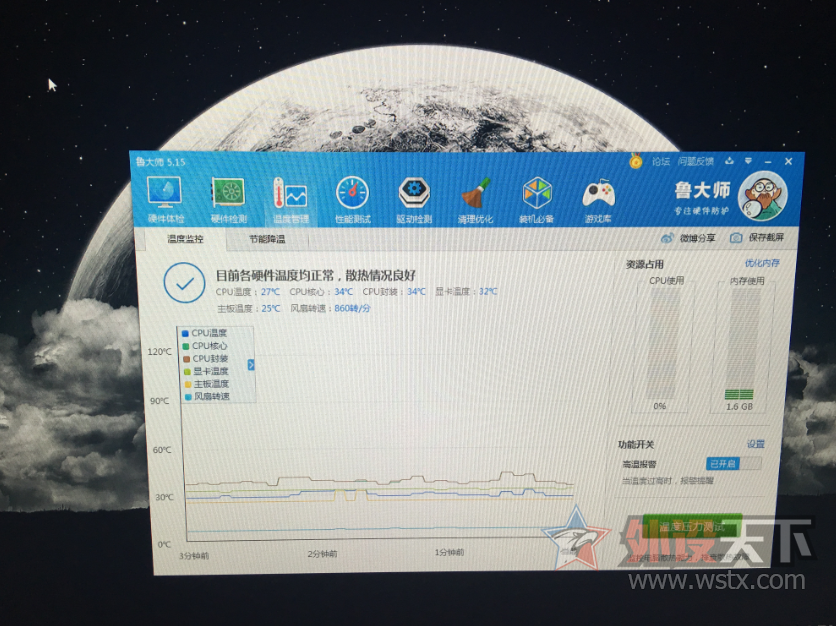Disable the 高温报警 alarm toggle
Image resolution: width=836 pixels, height=626 pixels.
point(722,464)
